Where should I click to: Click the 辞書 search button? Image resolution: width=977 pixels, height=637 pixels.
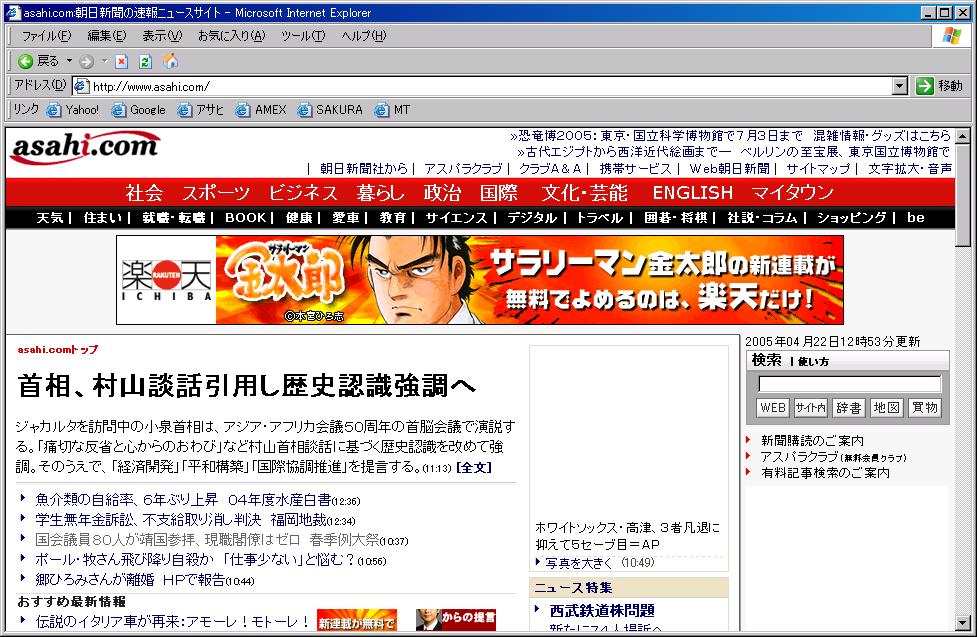tap(849, 408)
